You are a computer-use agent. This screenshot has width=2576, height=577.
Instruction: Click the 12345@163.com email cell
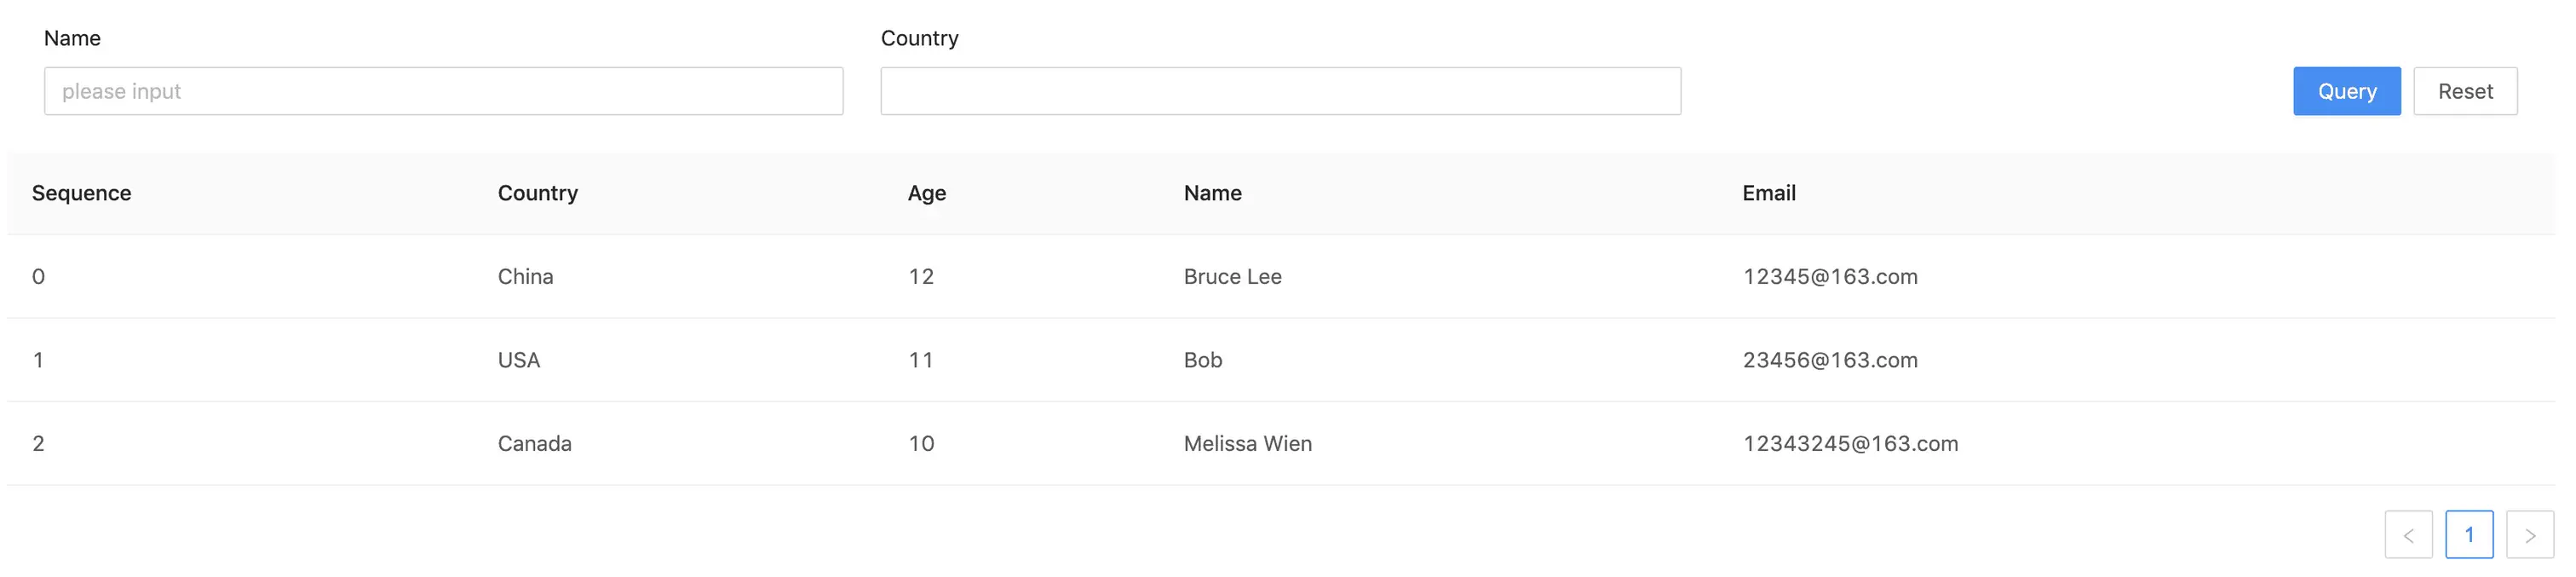(1829, 277)
